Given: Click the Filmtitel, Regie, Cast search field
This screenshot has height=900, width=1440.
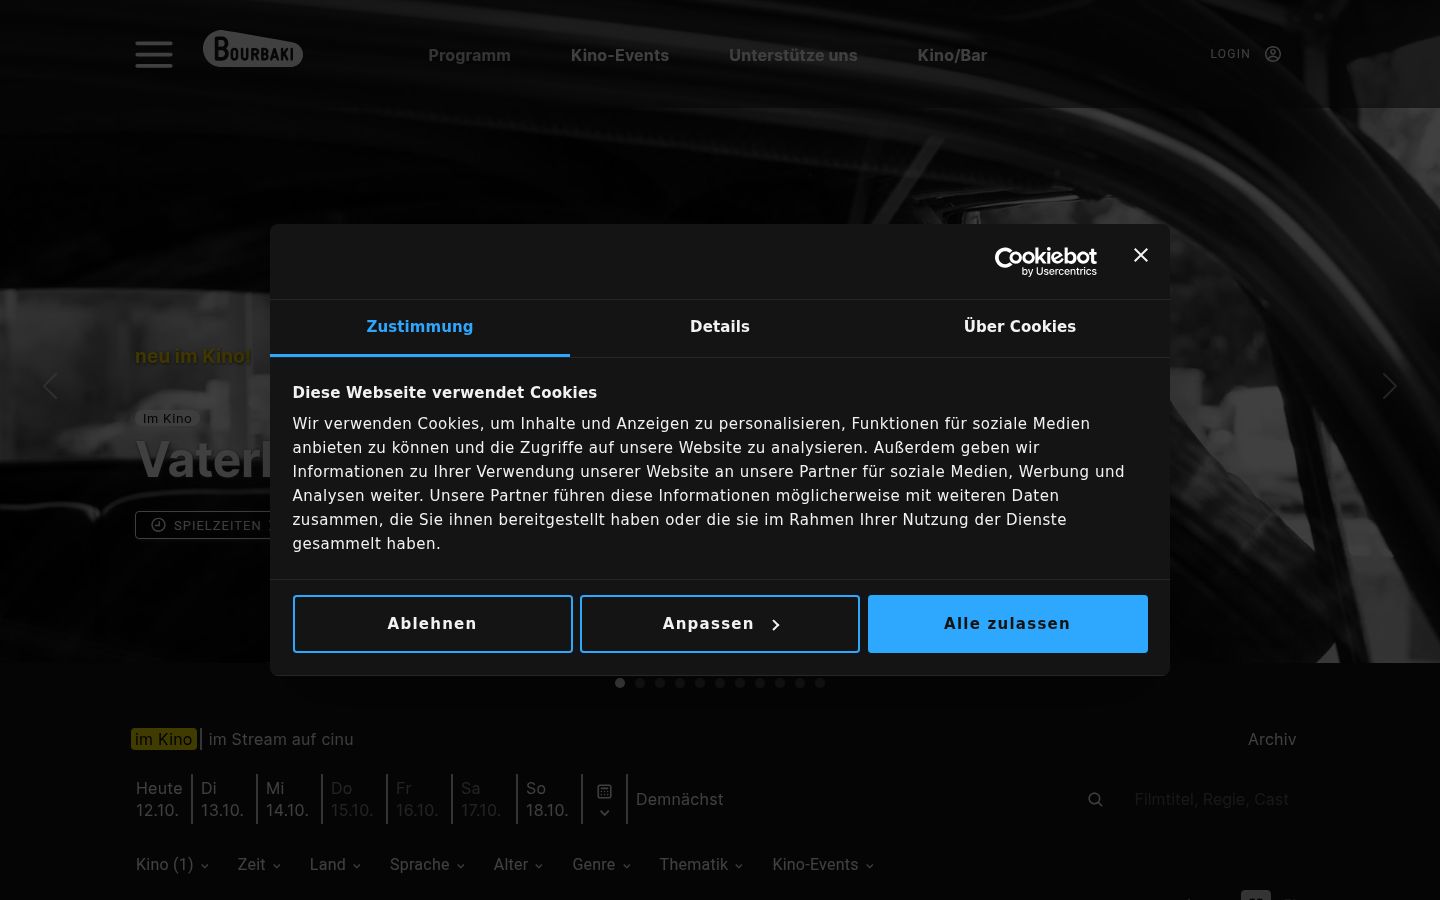Looking at the screenshot, I should [1211, 799].
